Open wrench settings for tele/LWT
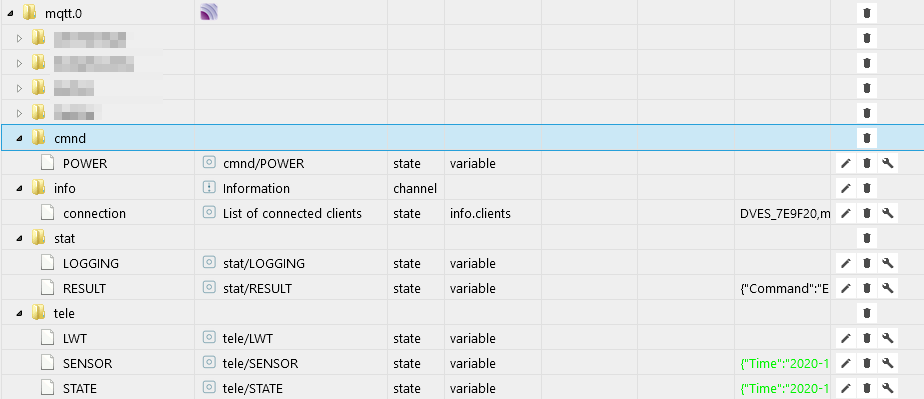The width and height of the screenshot is (924, 399). 887,338
